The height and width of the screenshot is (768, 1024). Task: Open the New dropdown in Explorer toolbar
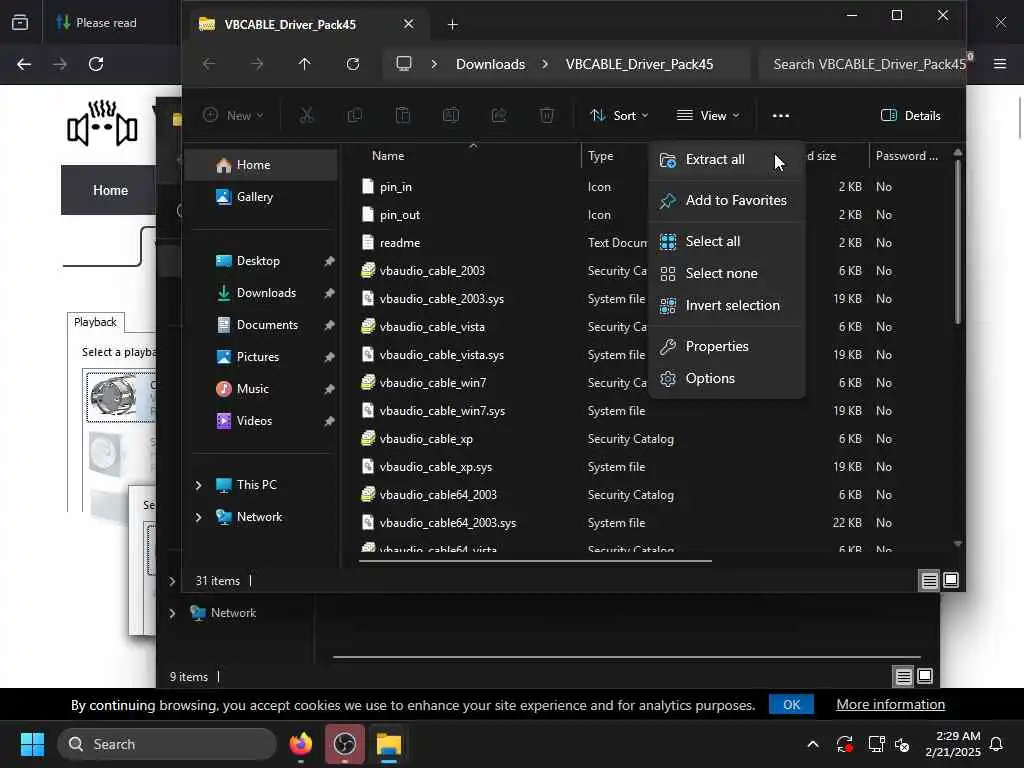[x=233, y=116]
